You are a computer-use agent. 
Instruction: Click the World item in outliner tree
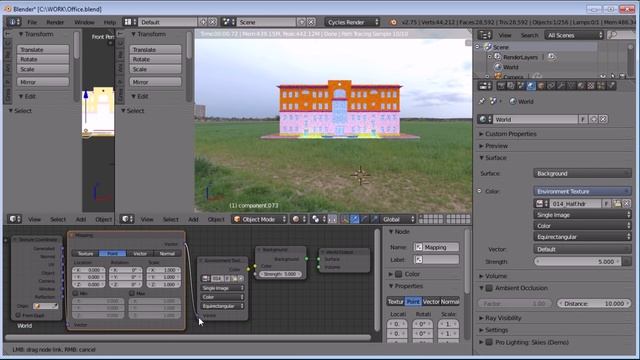pos(510,67)
